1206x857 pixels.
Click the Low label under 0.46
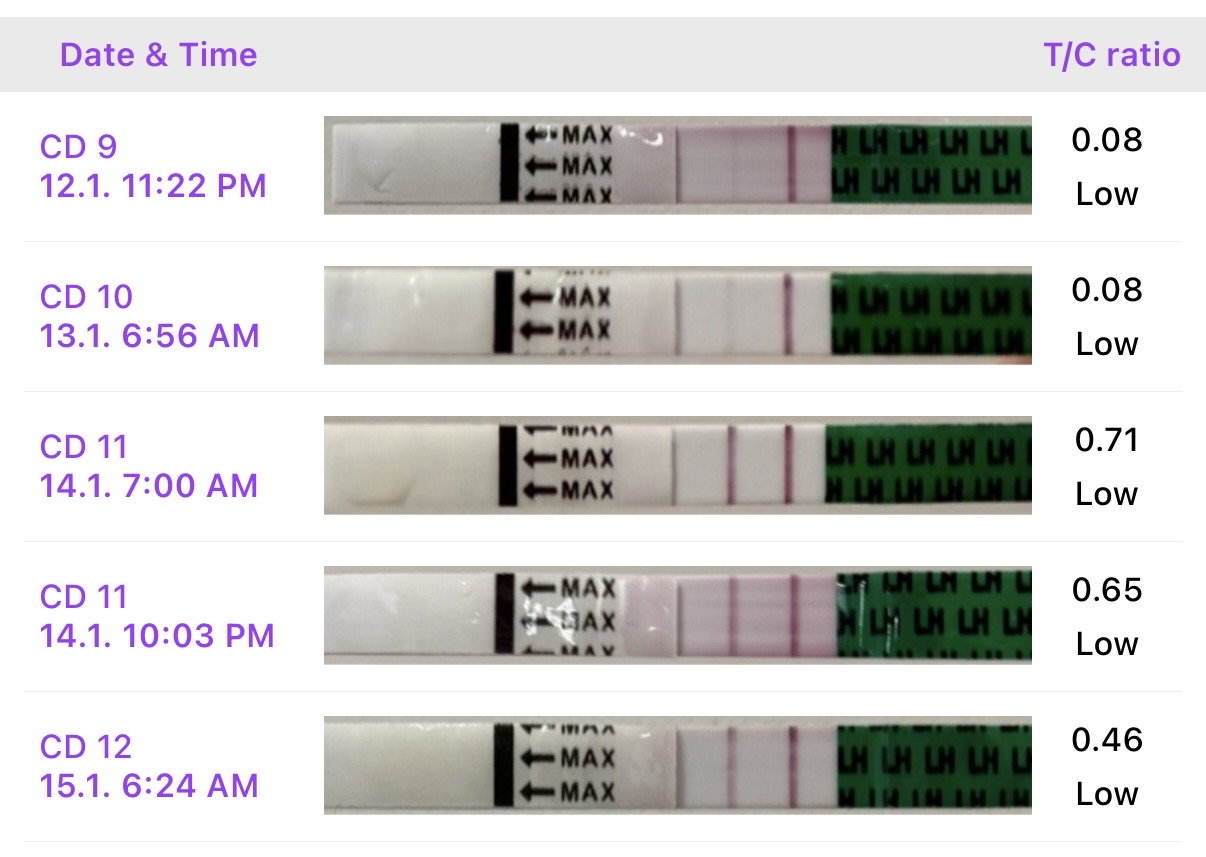pos(1106,794)
